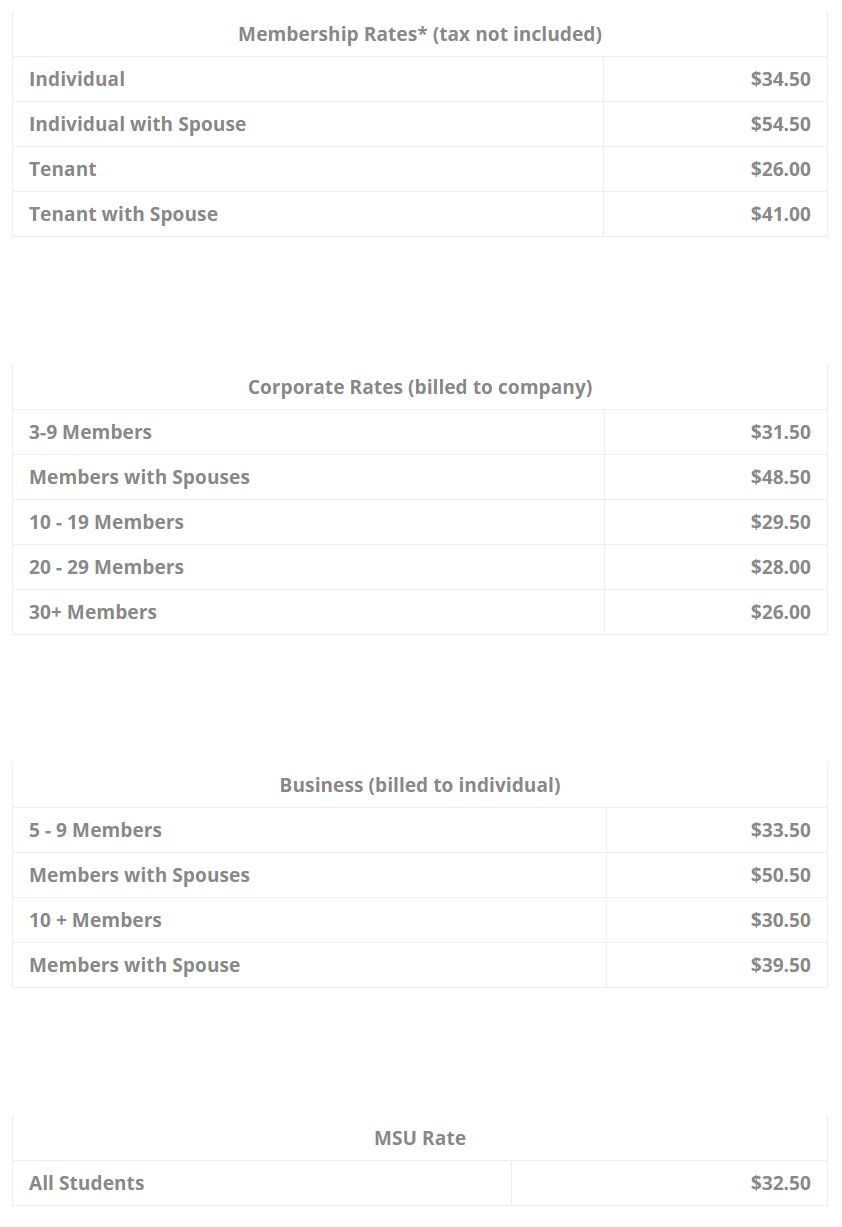This screenshot has width=842, height=1227.
Task: Click the $41.00 Tenant with Spouse price
Action: click(780, 214)
